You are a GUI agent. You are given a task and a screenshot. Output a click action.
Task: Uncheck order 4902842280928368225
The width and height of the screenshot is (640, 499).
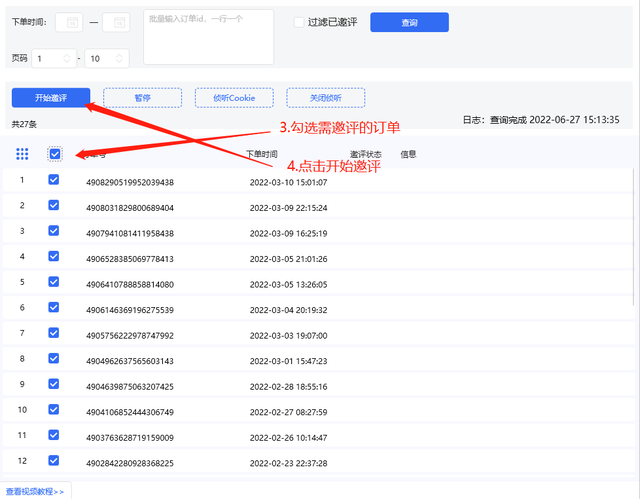(53, 460)
